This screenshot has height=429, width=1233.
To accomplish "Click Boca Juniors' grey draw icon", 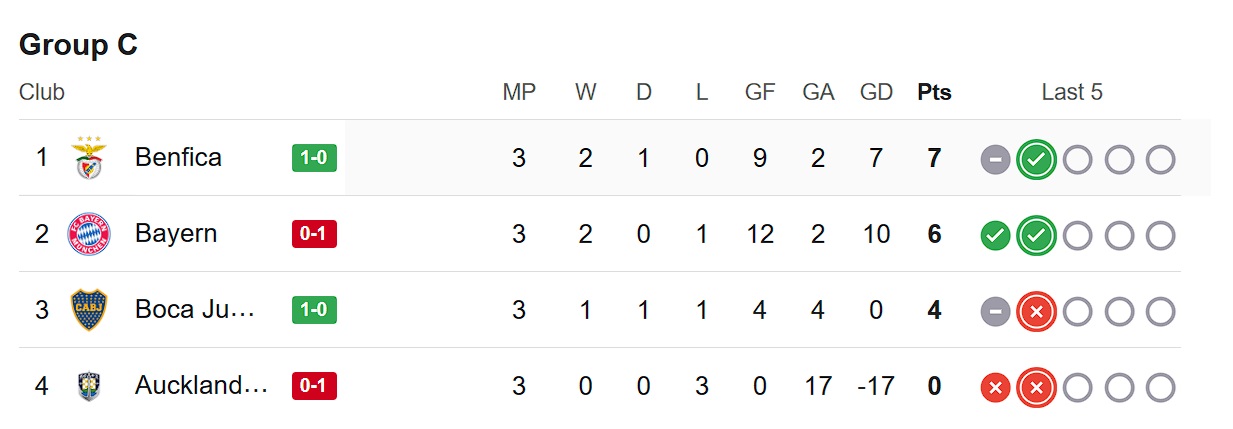I will tap(995, 311).
